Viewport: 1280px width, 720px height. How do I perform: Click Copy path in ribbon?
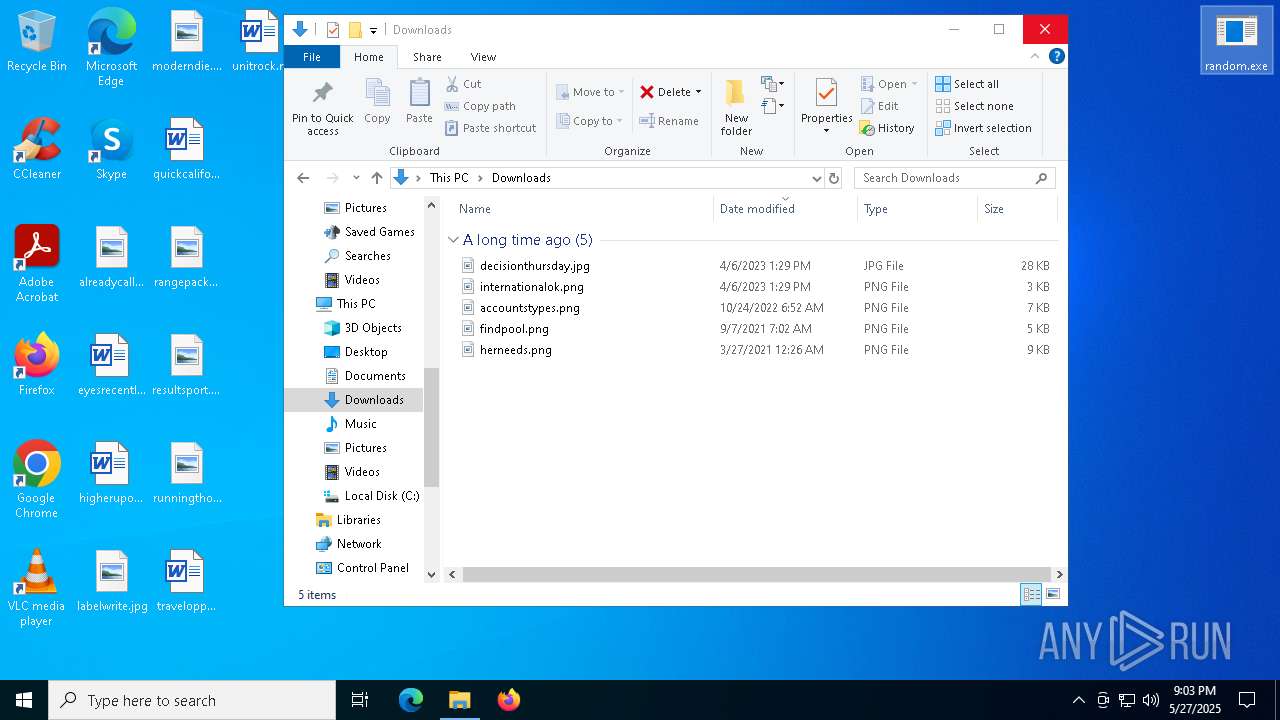point(480,106)
